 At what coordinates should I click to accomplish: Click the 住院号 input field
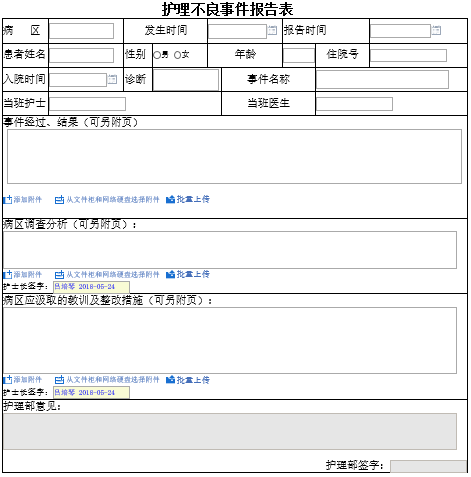click(x=408, y=55)
